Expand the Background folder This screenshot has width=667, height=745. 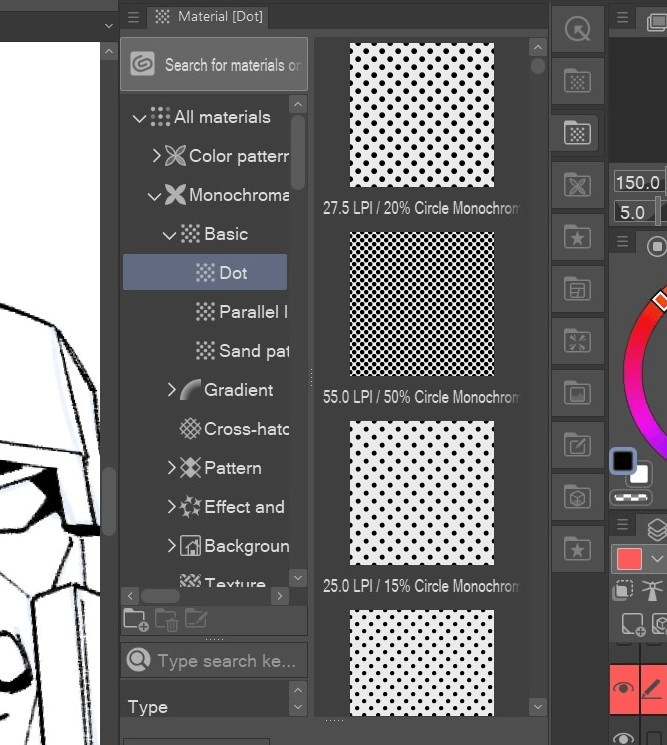click(x=172, y=545)
